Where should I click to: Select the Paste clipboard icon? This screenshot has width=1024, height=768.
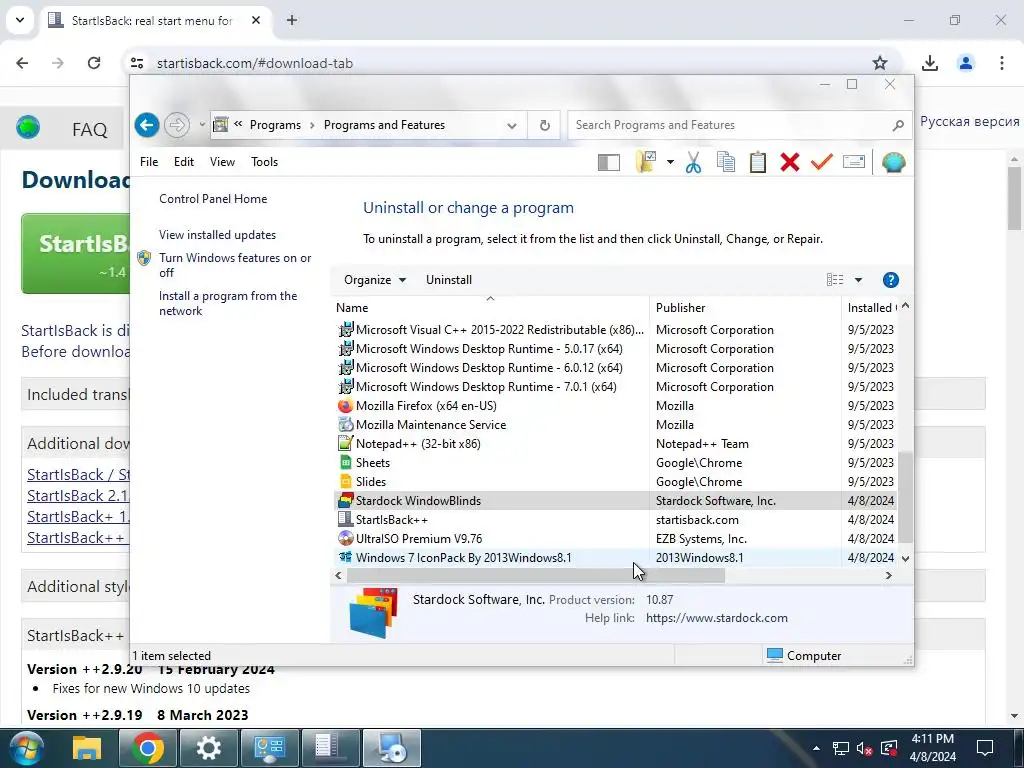(758, 162)
